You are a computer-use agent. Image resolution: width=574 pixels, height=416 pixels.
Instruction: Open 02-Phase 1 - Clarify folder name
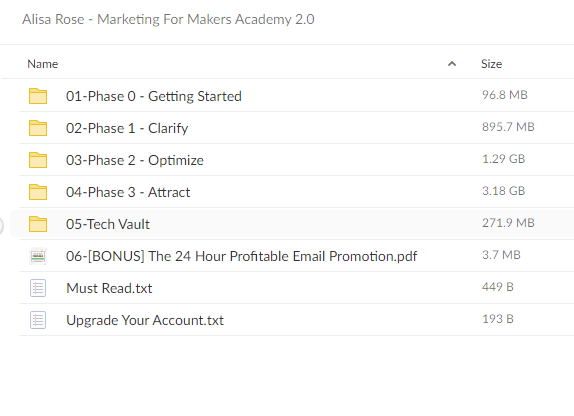tap(127, 129)
